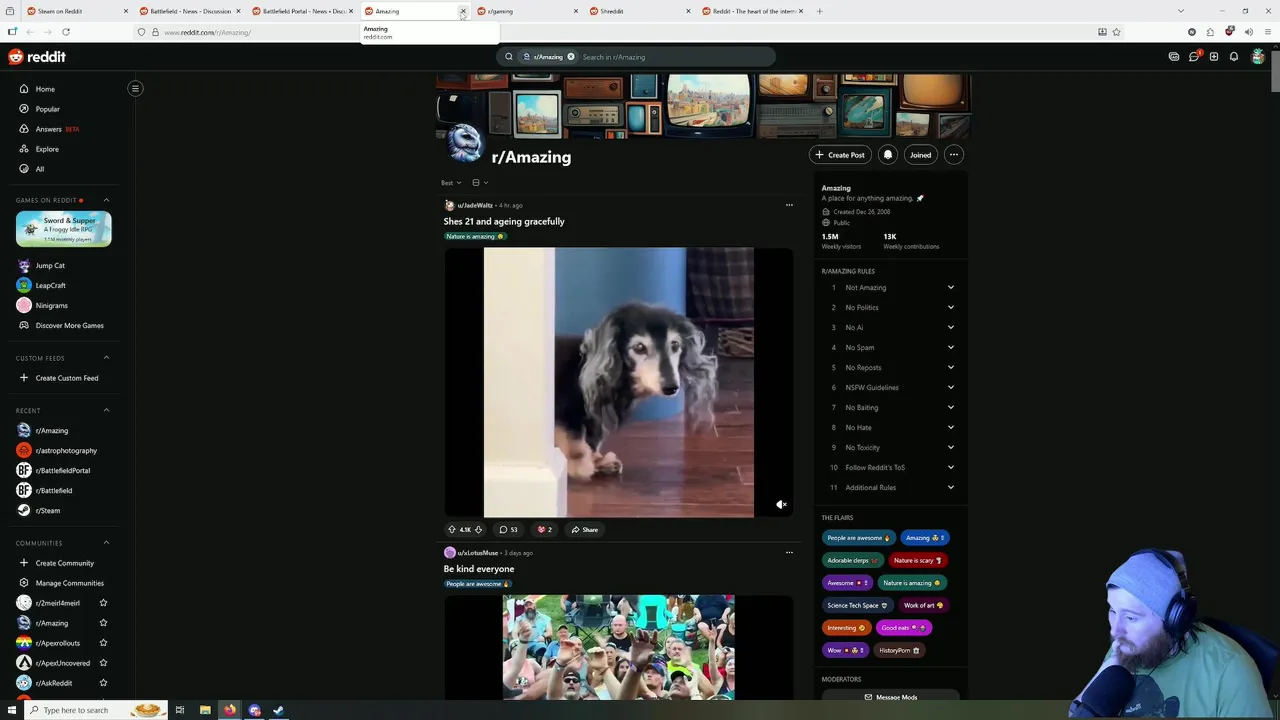Click Firefox icon in taskbar
Viewport: 1280px width, 720px height.
tap(230, 710)
